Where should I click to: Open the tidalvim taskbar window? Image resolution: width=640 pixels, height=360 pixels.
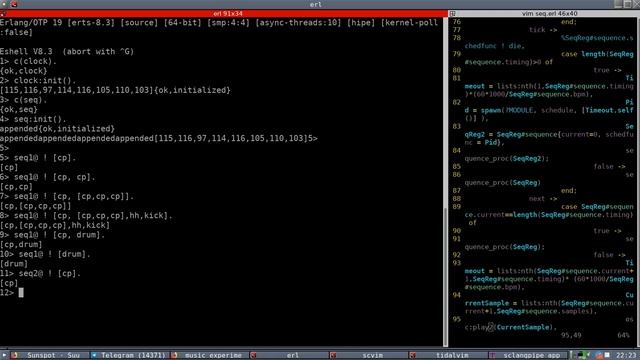click(449, 355)
